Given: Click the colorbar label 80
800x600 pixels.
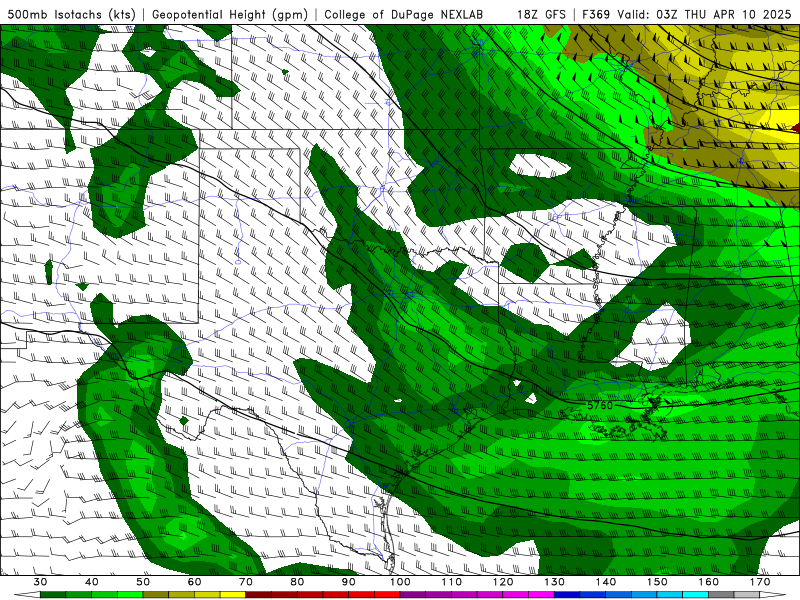Looking at the screenshot, I should (x=297, y=582).
